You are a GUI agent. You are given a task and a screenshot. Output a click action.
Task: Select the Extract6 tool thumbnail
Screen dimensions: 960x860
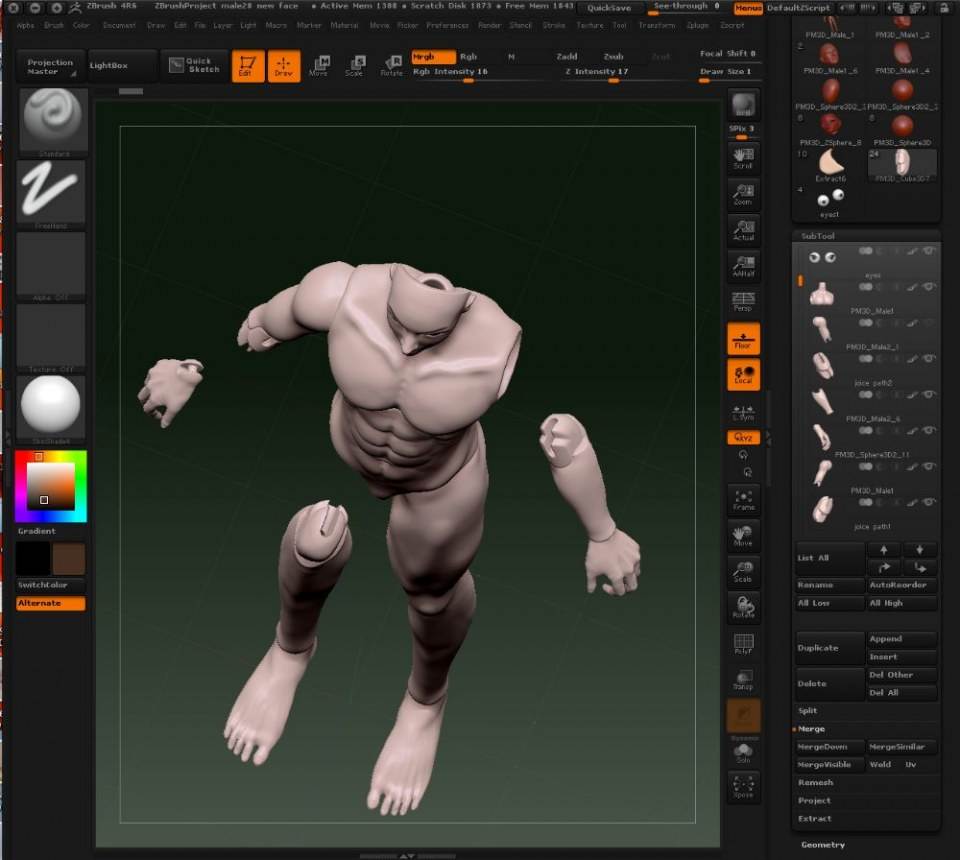pos(830,163)
